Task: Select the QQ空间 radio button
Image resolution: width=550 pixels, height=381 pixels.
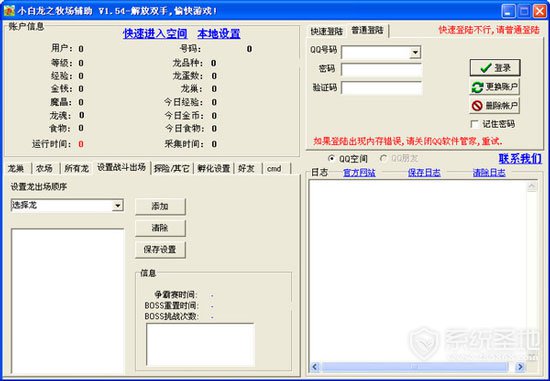Action: point(331,159)
